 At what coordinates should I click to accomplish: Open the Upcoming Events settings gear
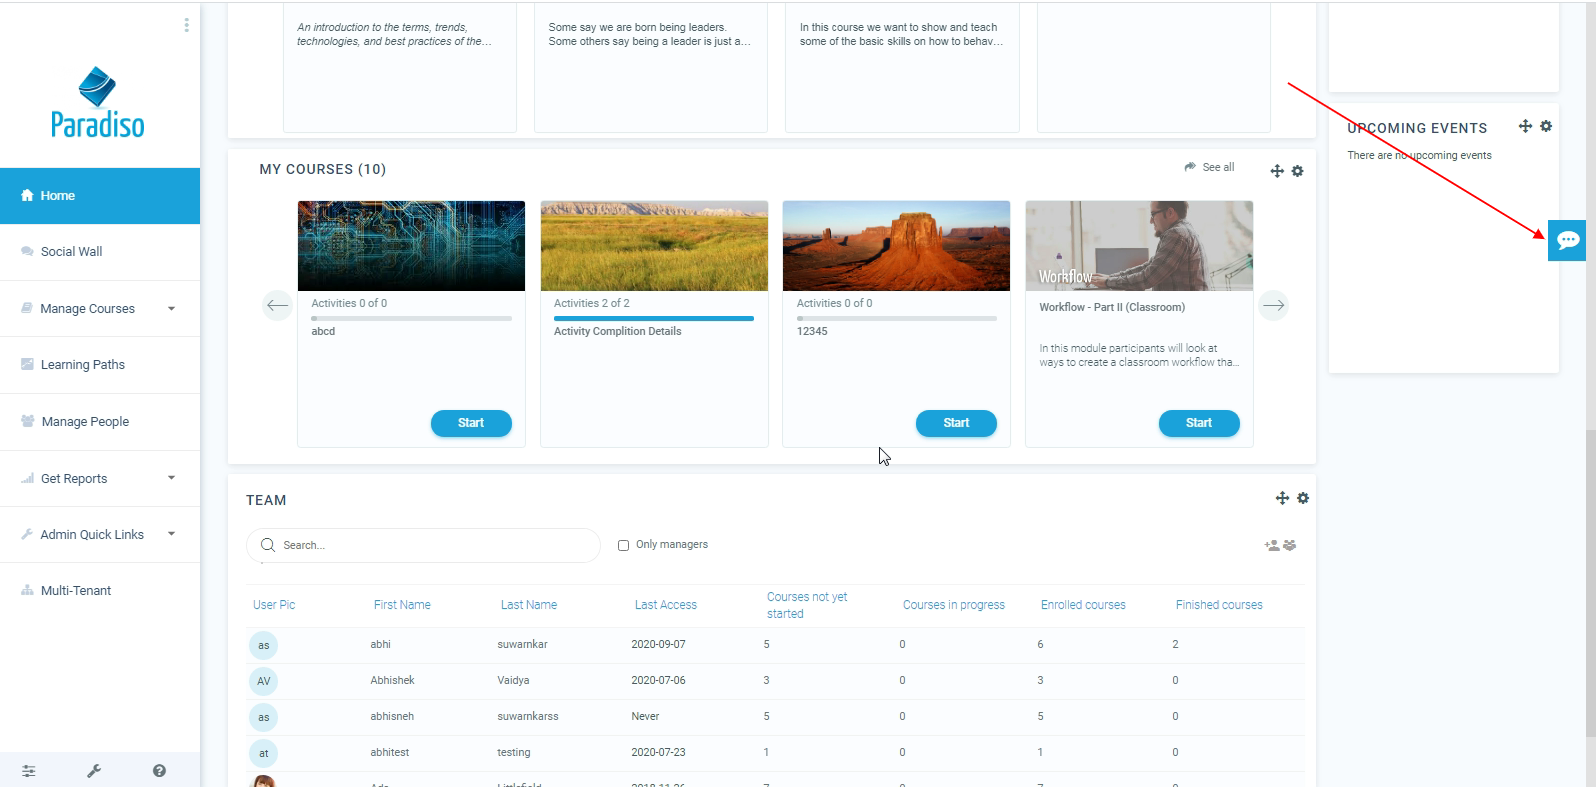1546,126
